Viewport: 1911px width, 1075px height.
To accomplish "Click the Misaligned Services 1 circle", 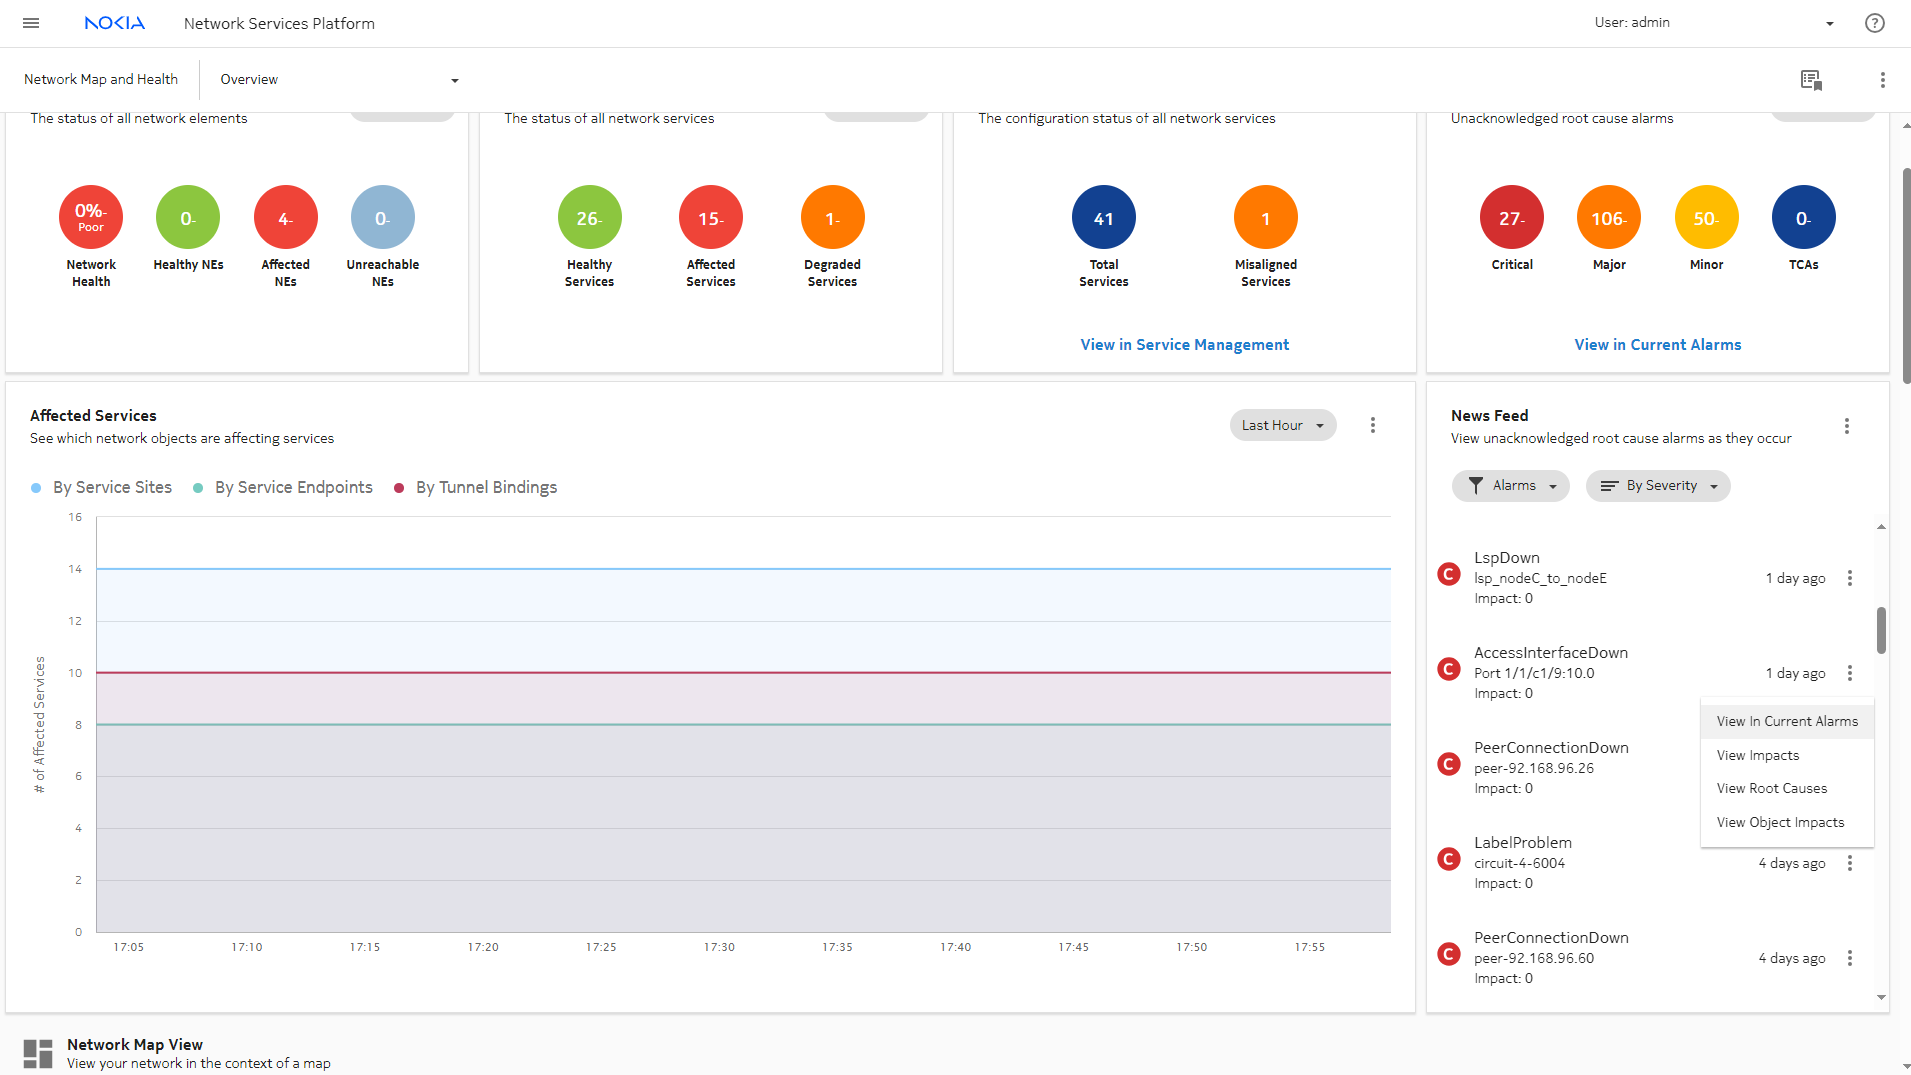I will [1266, 217].
